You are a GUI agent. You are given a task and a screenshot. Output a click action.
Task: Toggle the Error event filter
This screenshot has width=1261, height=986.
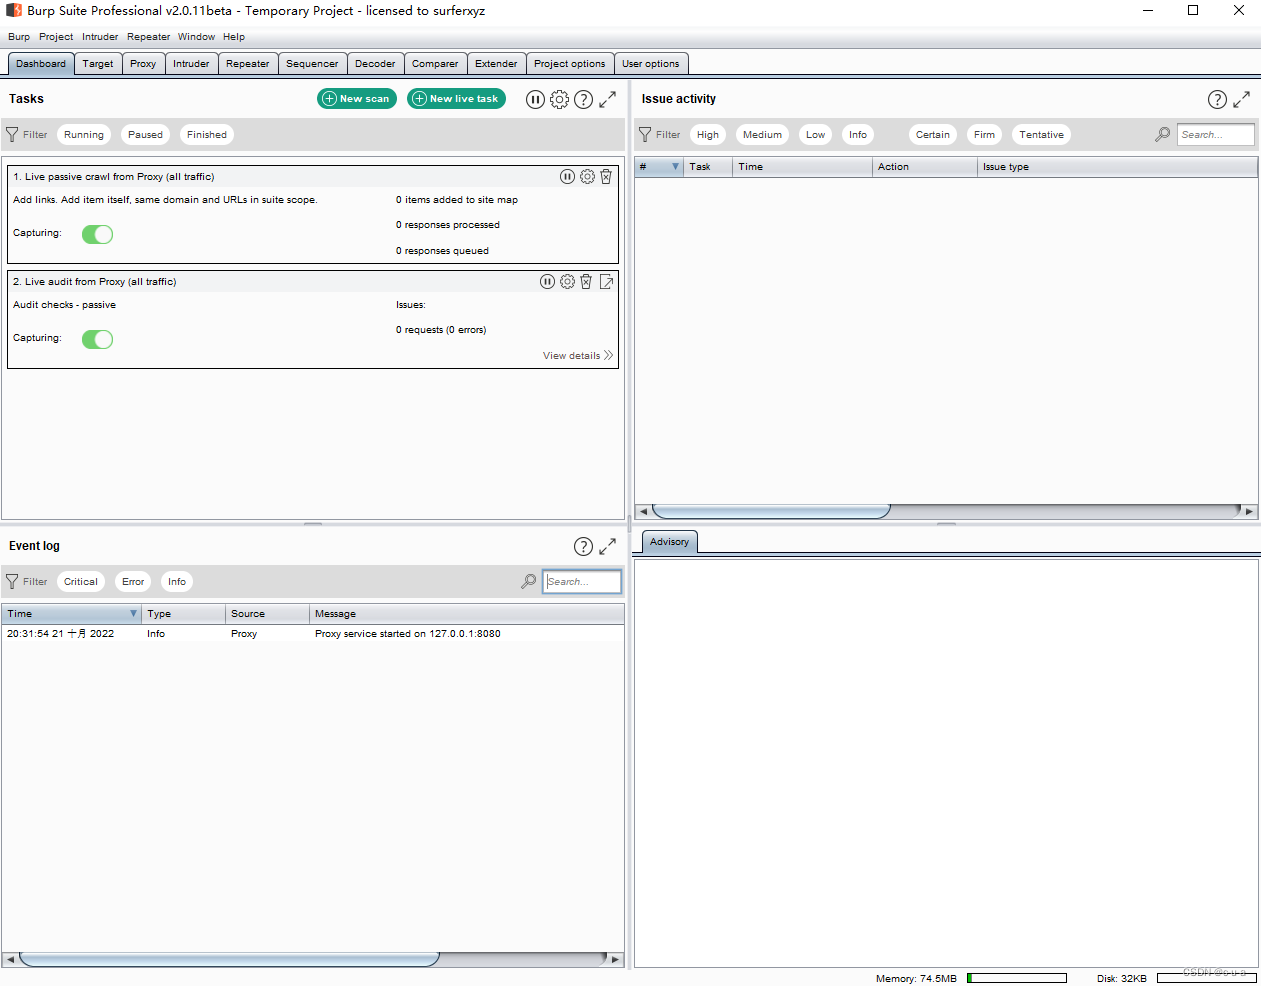133,582
